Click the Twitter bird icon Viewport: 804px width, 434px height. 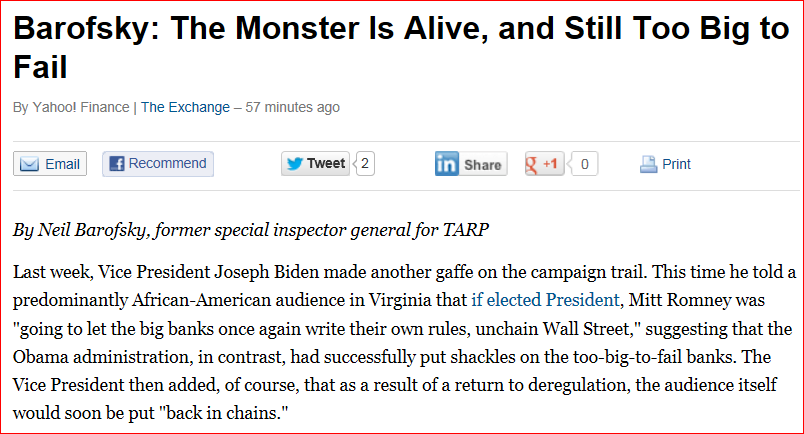[295, 164]
